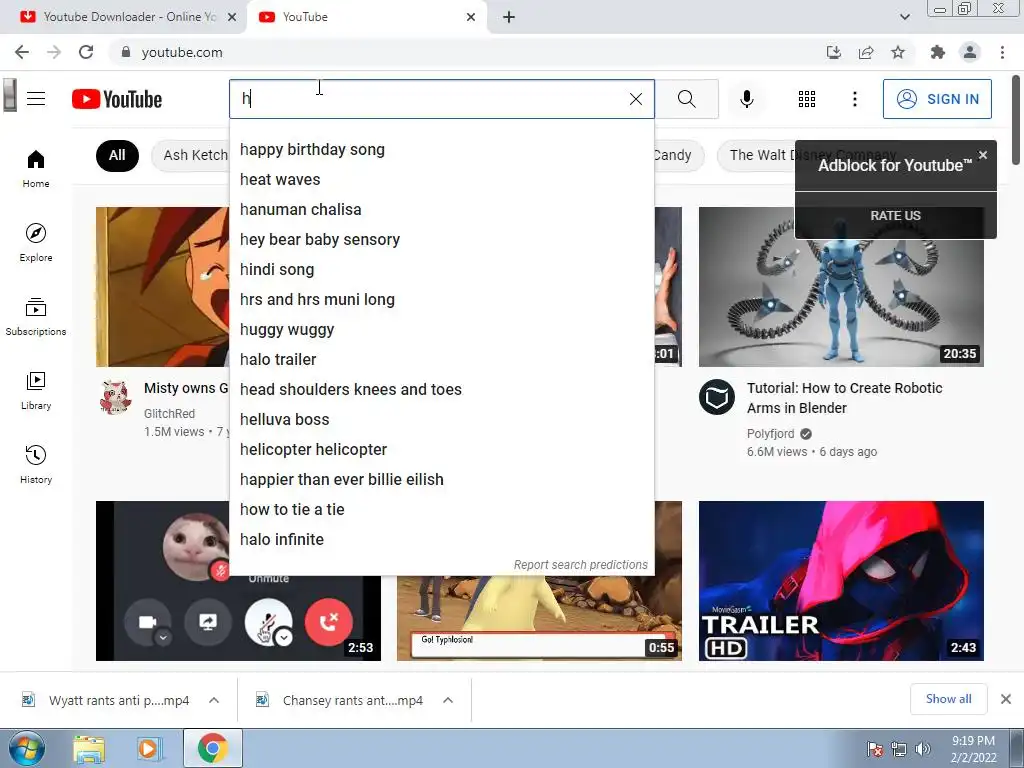Open the Chrome extensions puzzle icon
Screen dimensions: 1024x768
click(938, 52)
